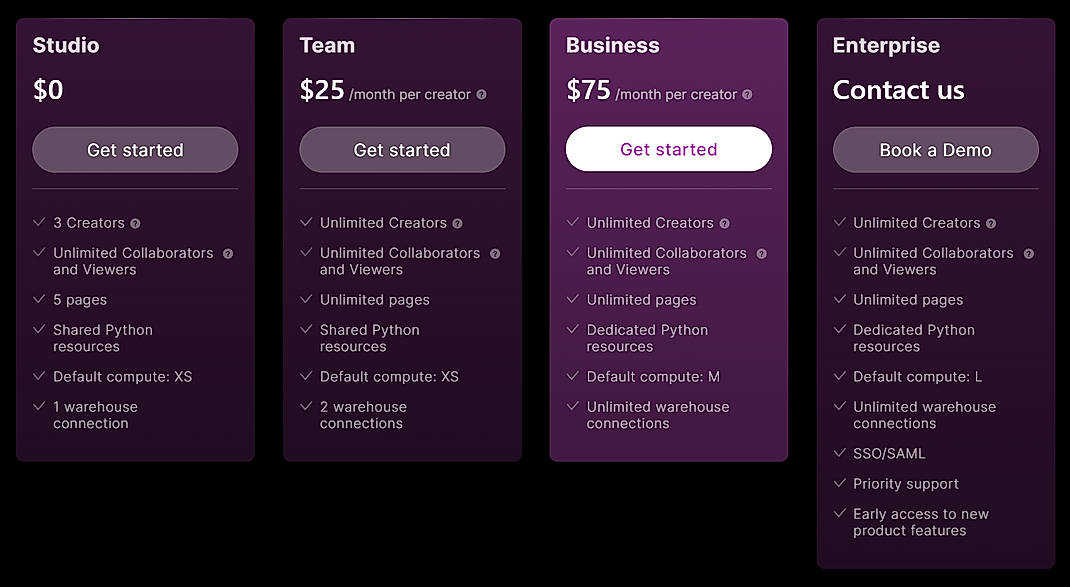Image resolution: width=1070 pixels, height=587 pixels.
Task: Click the checkmark beside 5 pages in Studio
Action: point(39,300)
